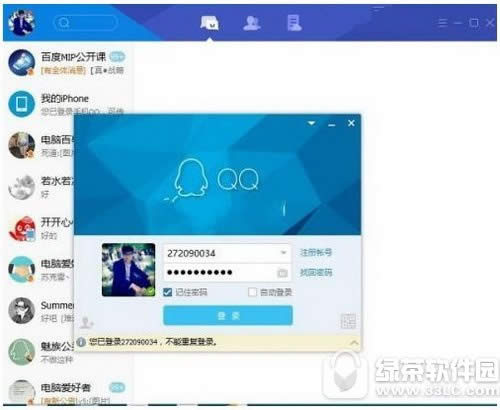Viewport: 500px width, 410px height.
Task: Click the online status badge on account photo
Action: [x=151, y=292]
